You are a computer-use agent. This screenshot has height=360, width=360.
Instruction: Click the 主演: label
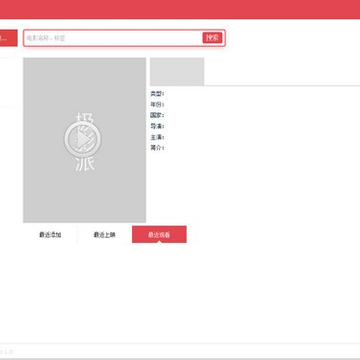click(157, 137)
